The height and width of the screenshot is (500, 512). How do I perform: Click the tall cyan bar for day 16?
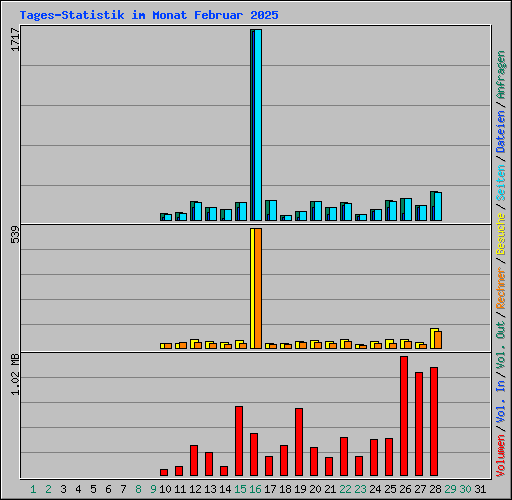(x=258, y=125)
